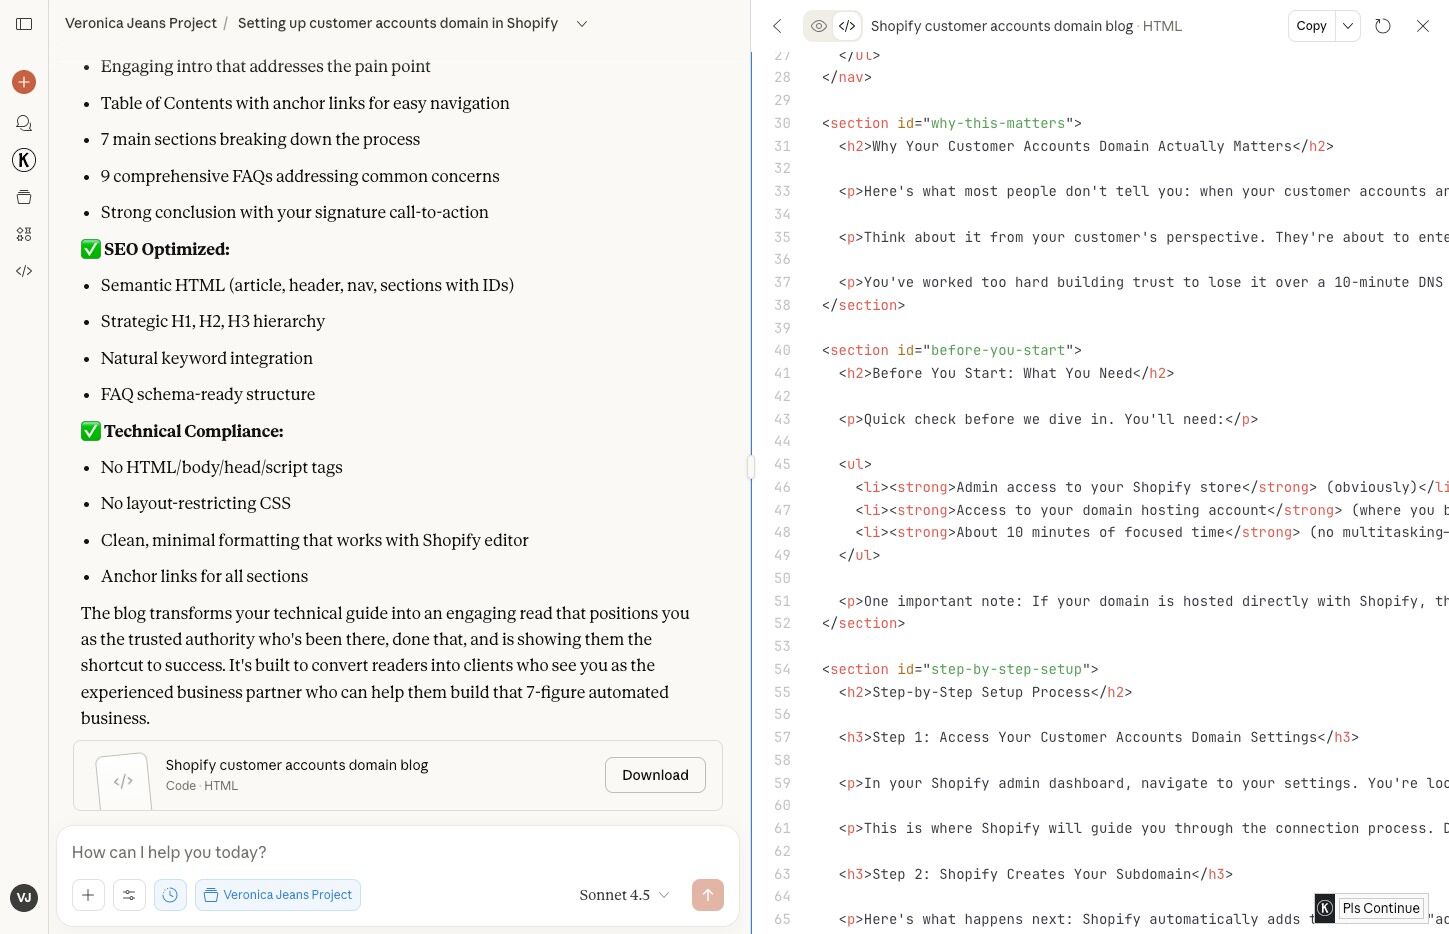Open the search and tools sliders icon

[129, 895]
